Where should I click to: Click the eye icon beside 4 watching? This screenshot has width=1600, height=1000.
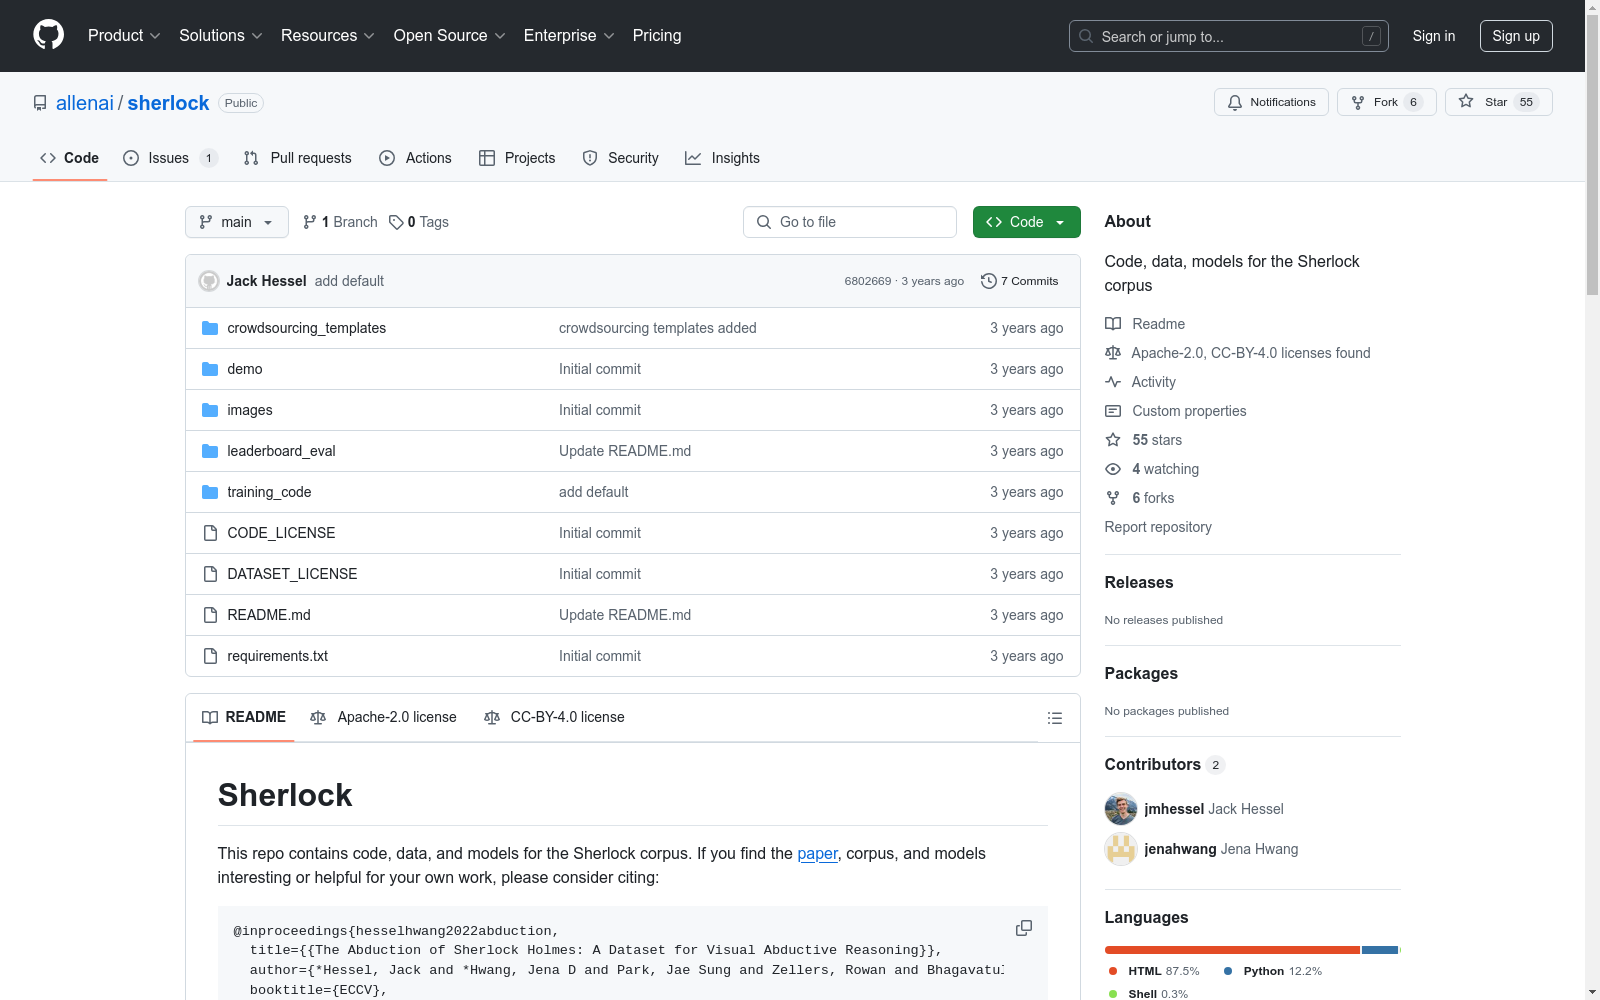pos(1113,469)
